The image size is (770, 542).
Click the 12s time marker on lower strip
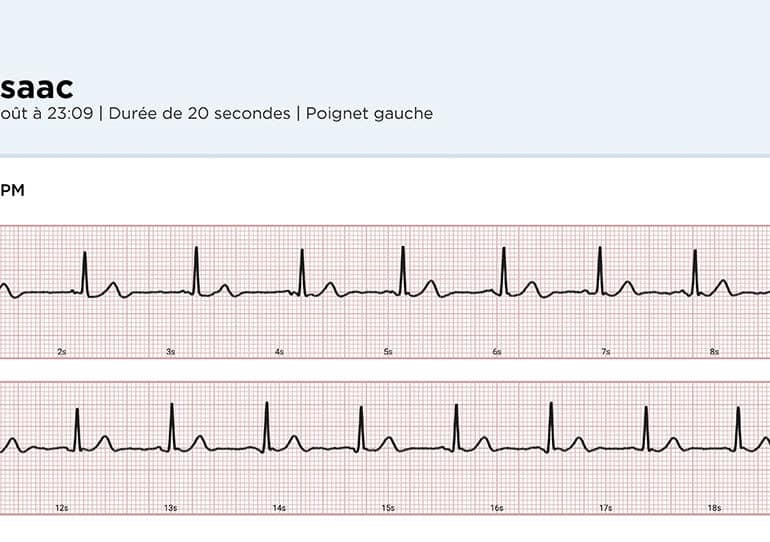[62, 508]
